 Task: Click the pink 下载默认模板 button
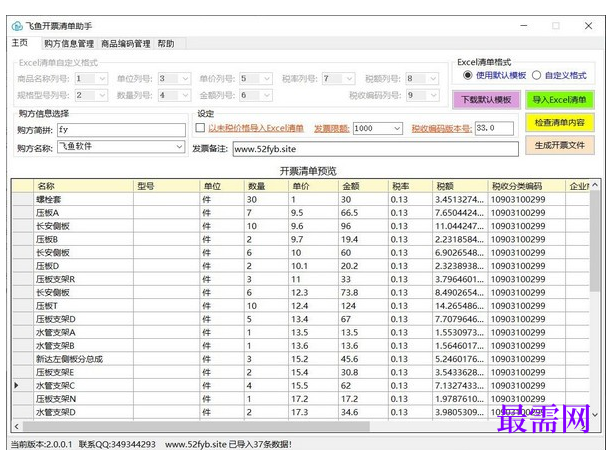(x=486, y=100)
